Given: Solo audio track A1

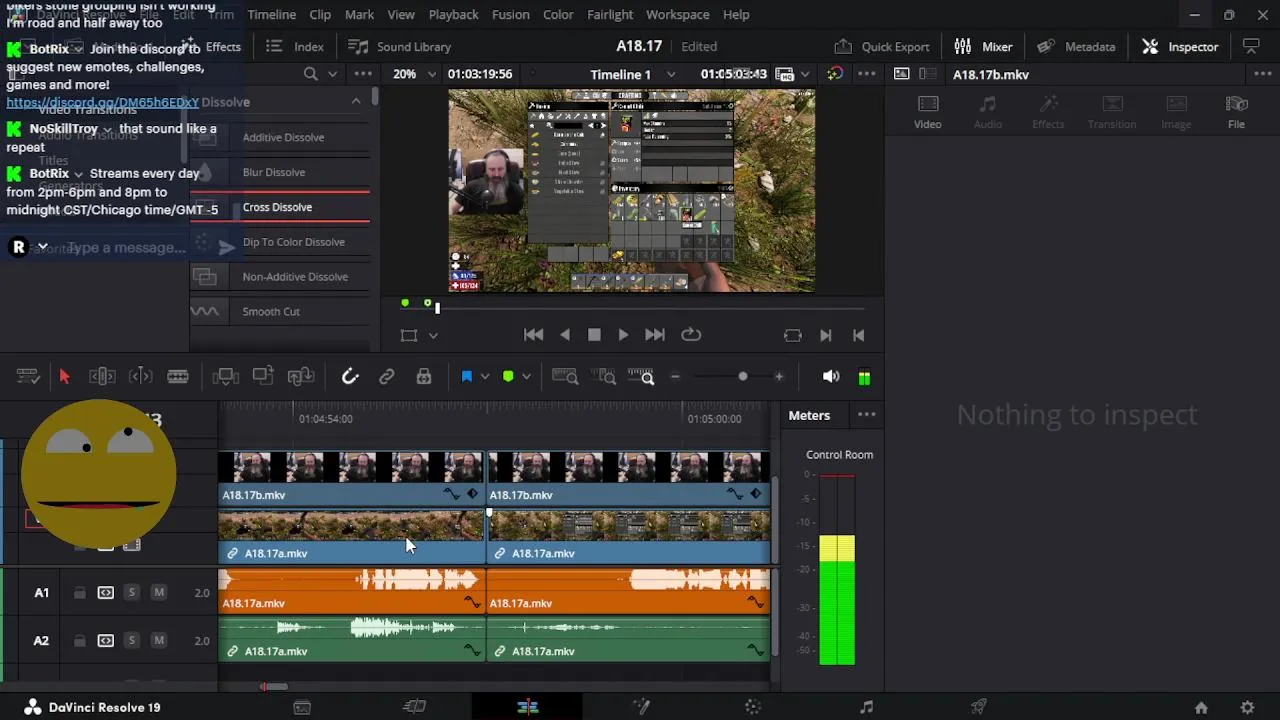Looking at the screenshot, I should 131,592.
